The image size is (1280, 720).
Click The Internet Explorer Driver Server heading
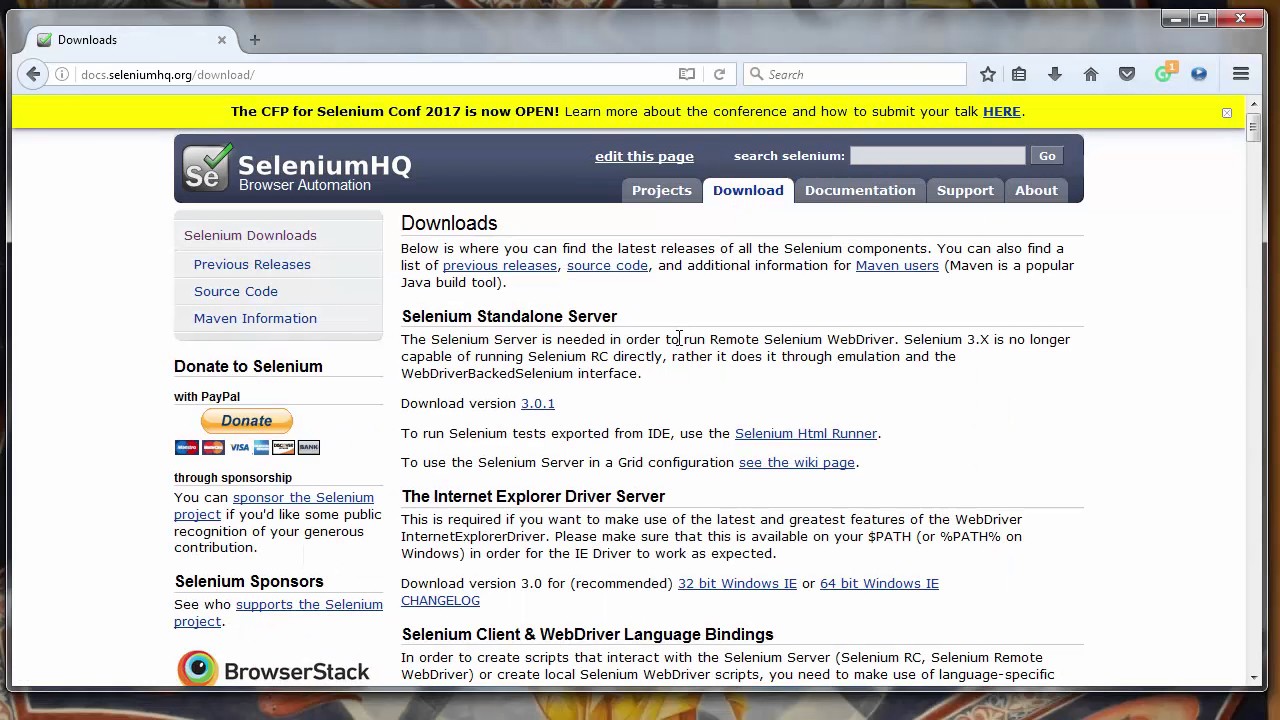tap(533, 496)
